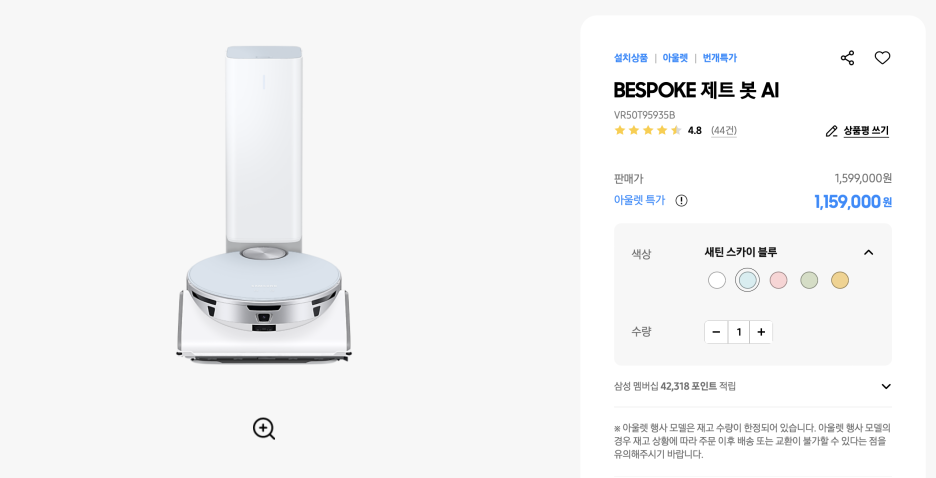Click the pencil icon for writing a review
The image size is (936, 478).
832,131
